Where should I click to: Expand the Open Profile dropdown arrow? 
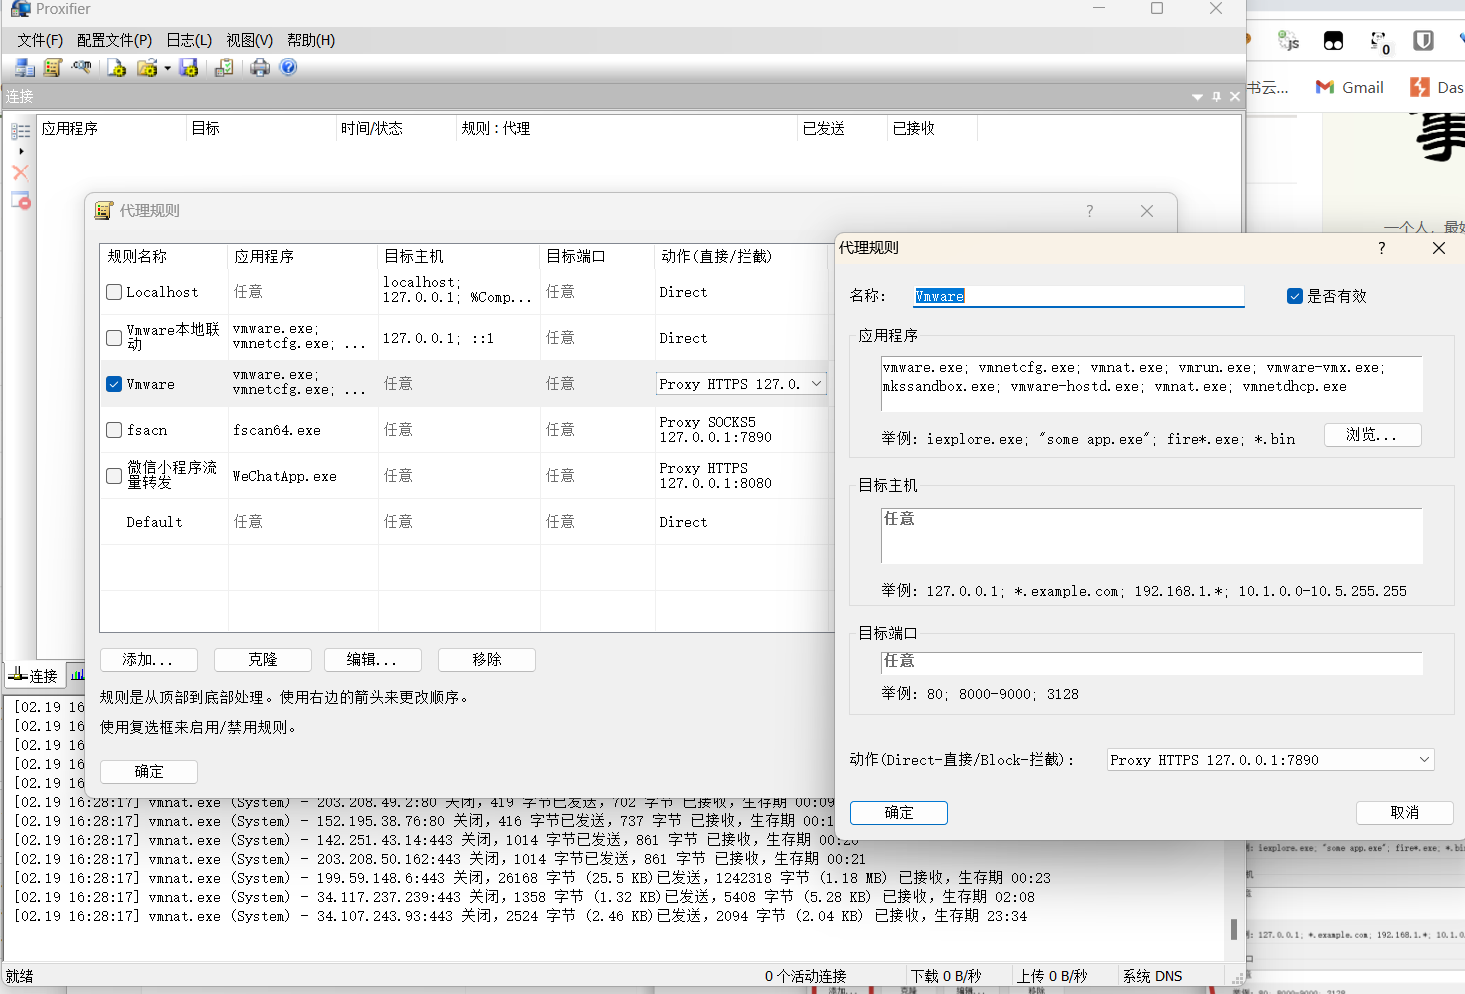coord(167,69)
